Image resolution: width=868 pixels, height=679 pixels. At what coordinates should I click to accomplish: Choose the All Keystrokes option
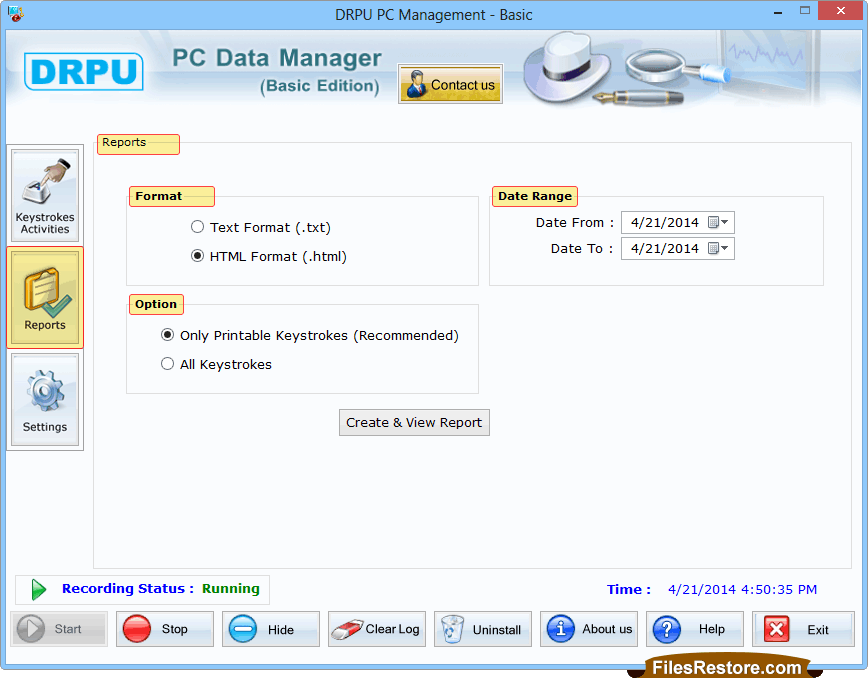pos(167,364)
